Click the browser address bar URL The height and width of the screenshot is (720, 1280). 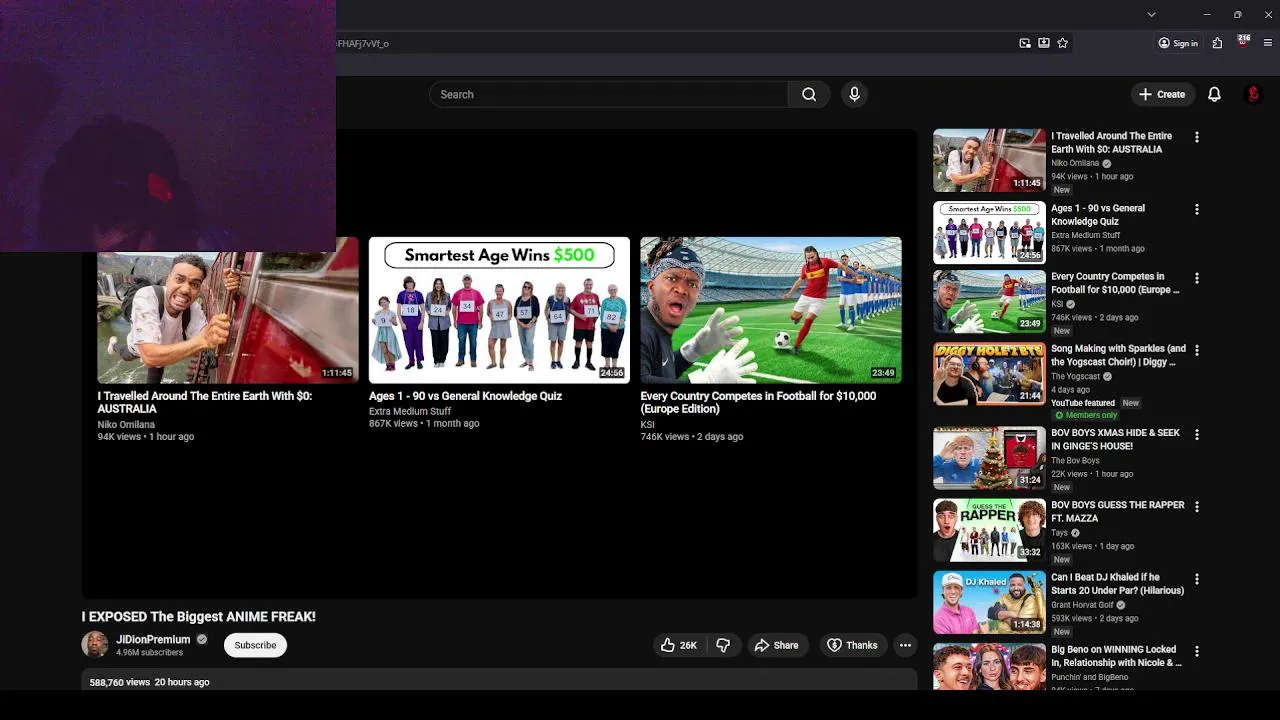point(363,44)
